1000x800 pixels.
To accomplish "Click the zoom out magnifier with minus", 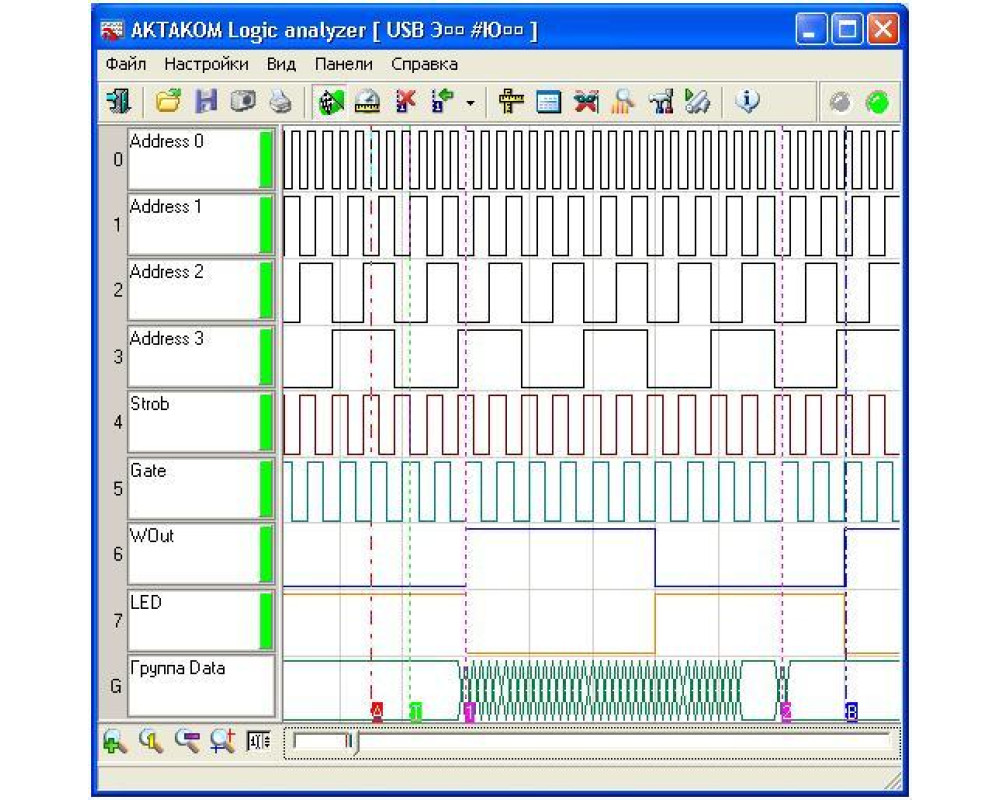I will click(186, 741).
